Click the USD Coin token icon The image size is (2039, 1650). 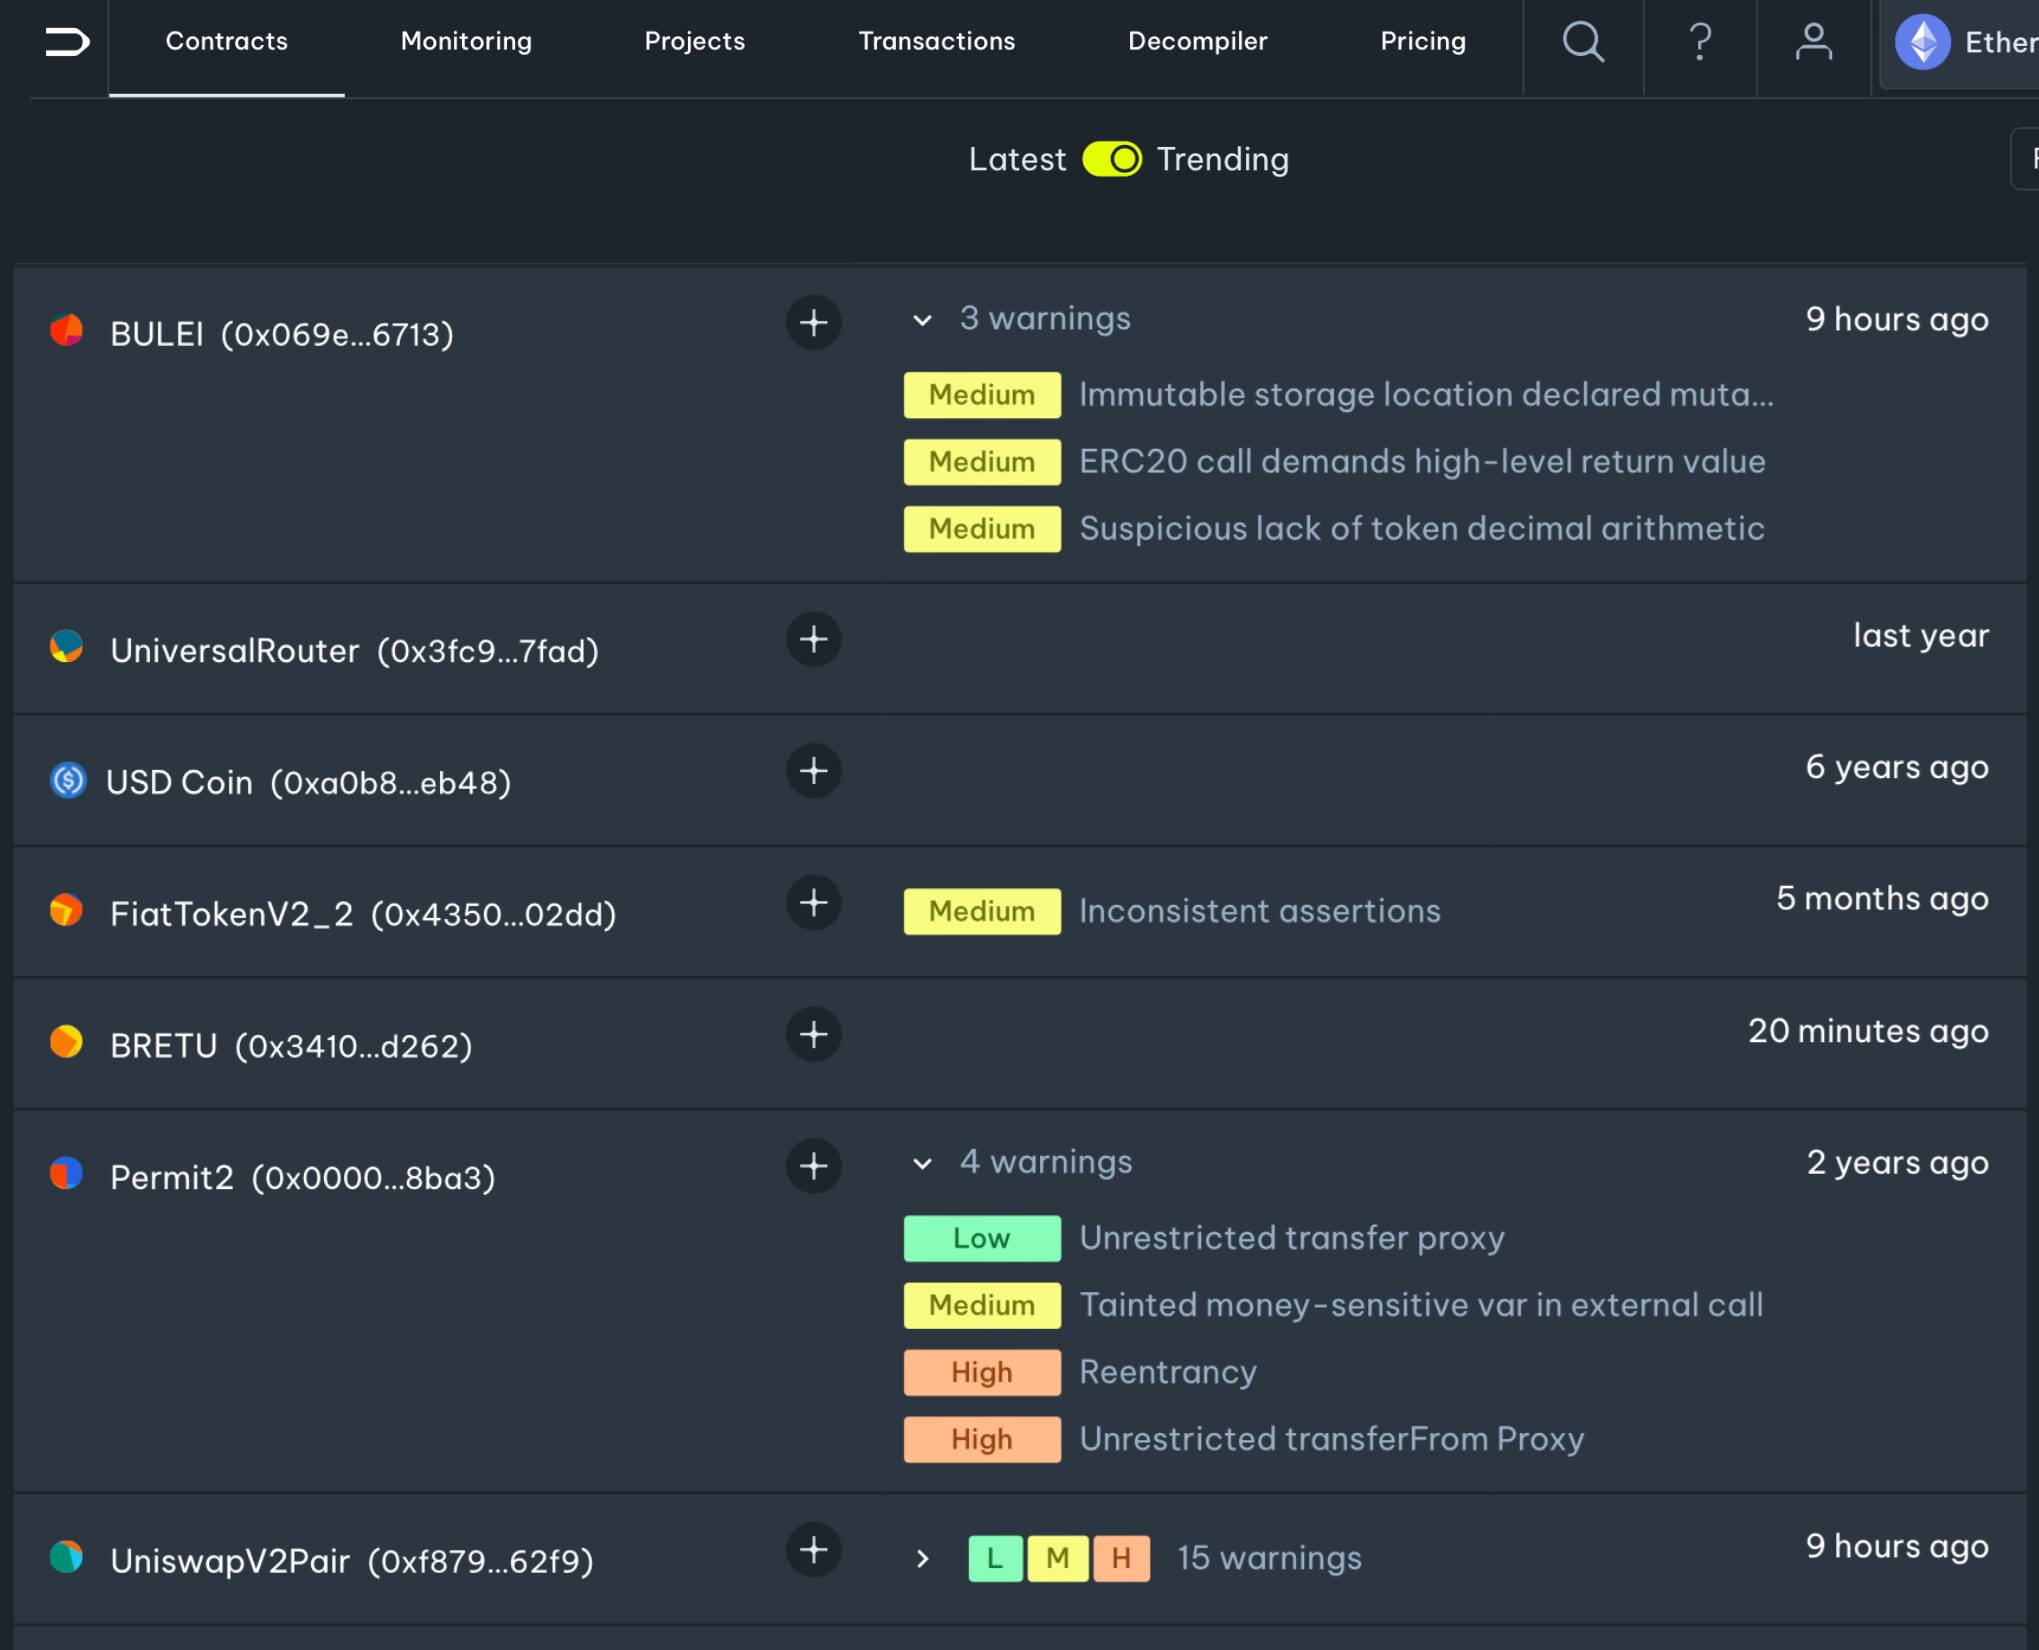(x=67, y=780)
